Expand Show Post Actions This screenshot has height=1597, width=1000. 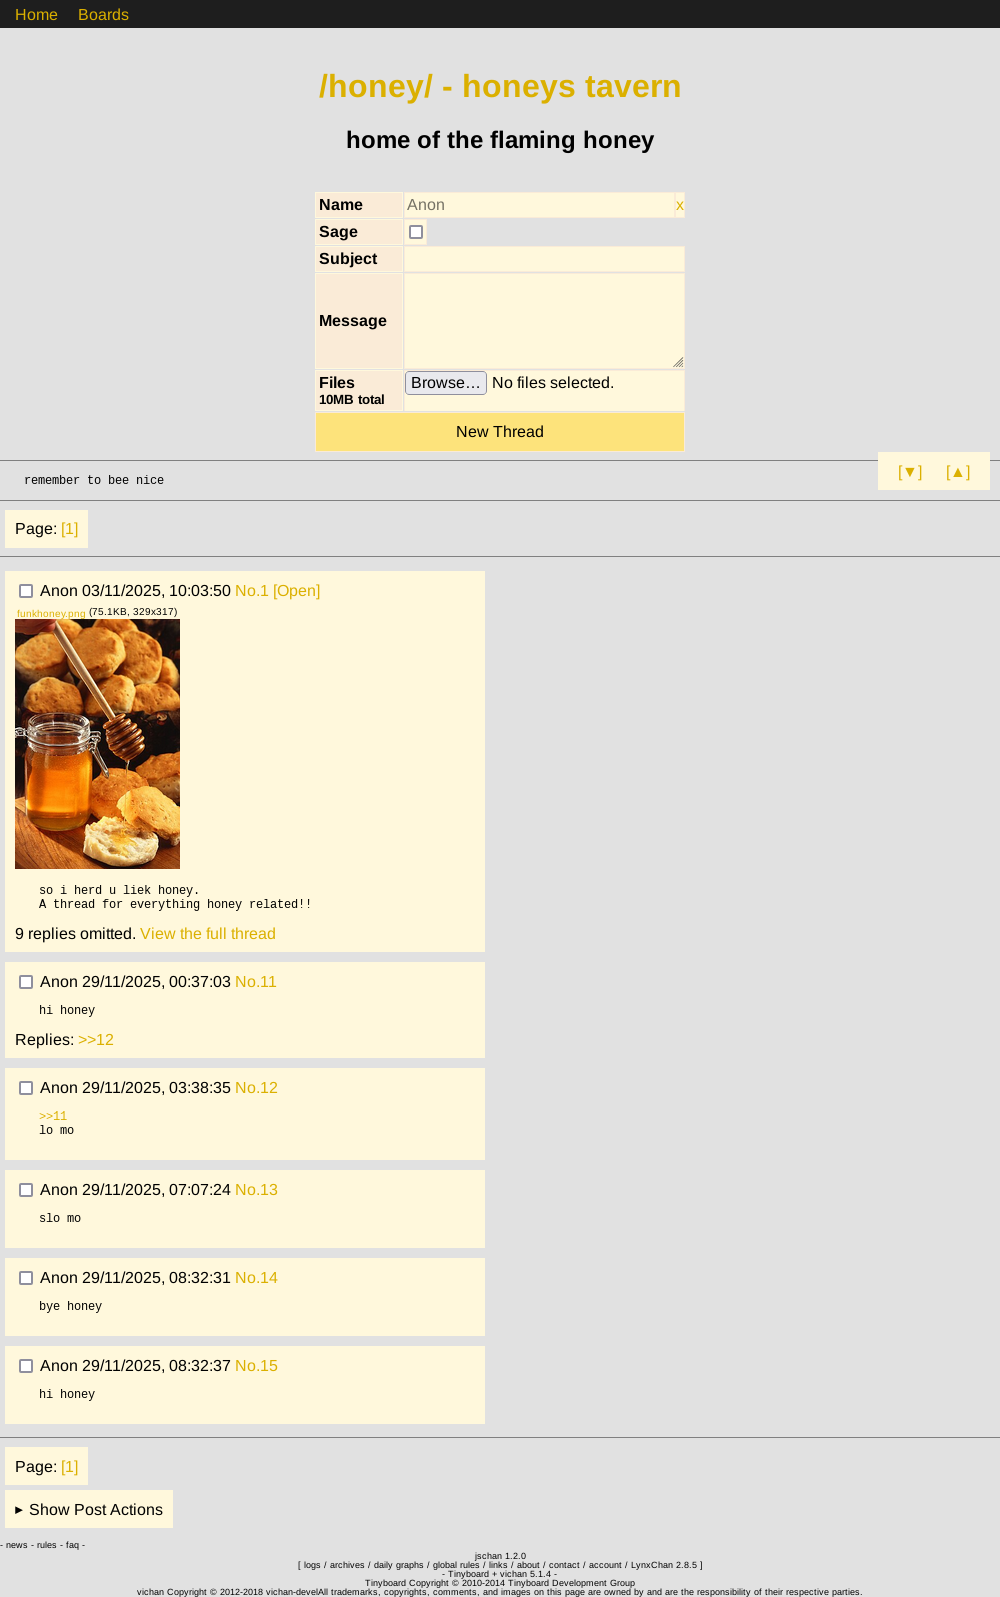(x=89, y=1509)
